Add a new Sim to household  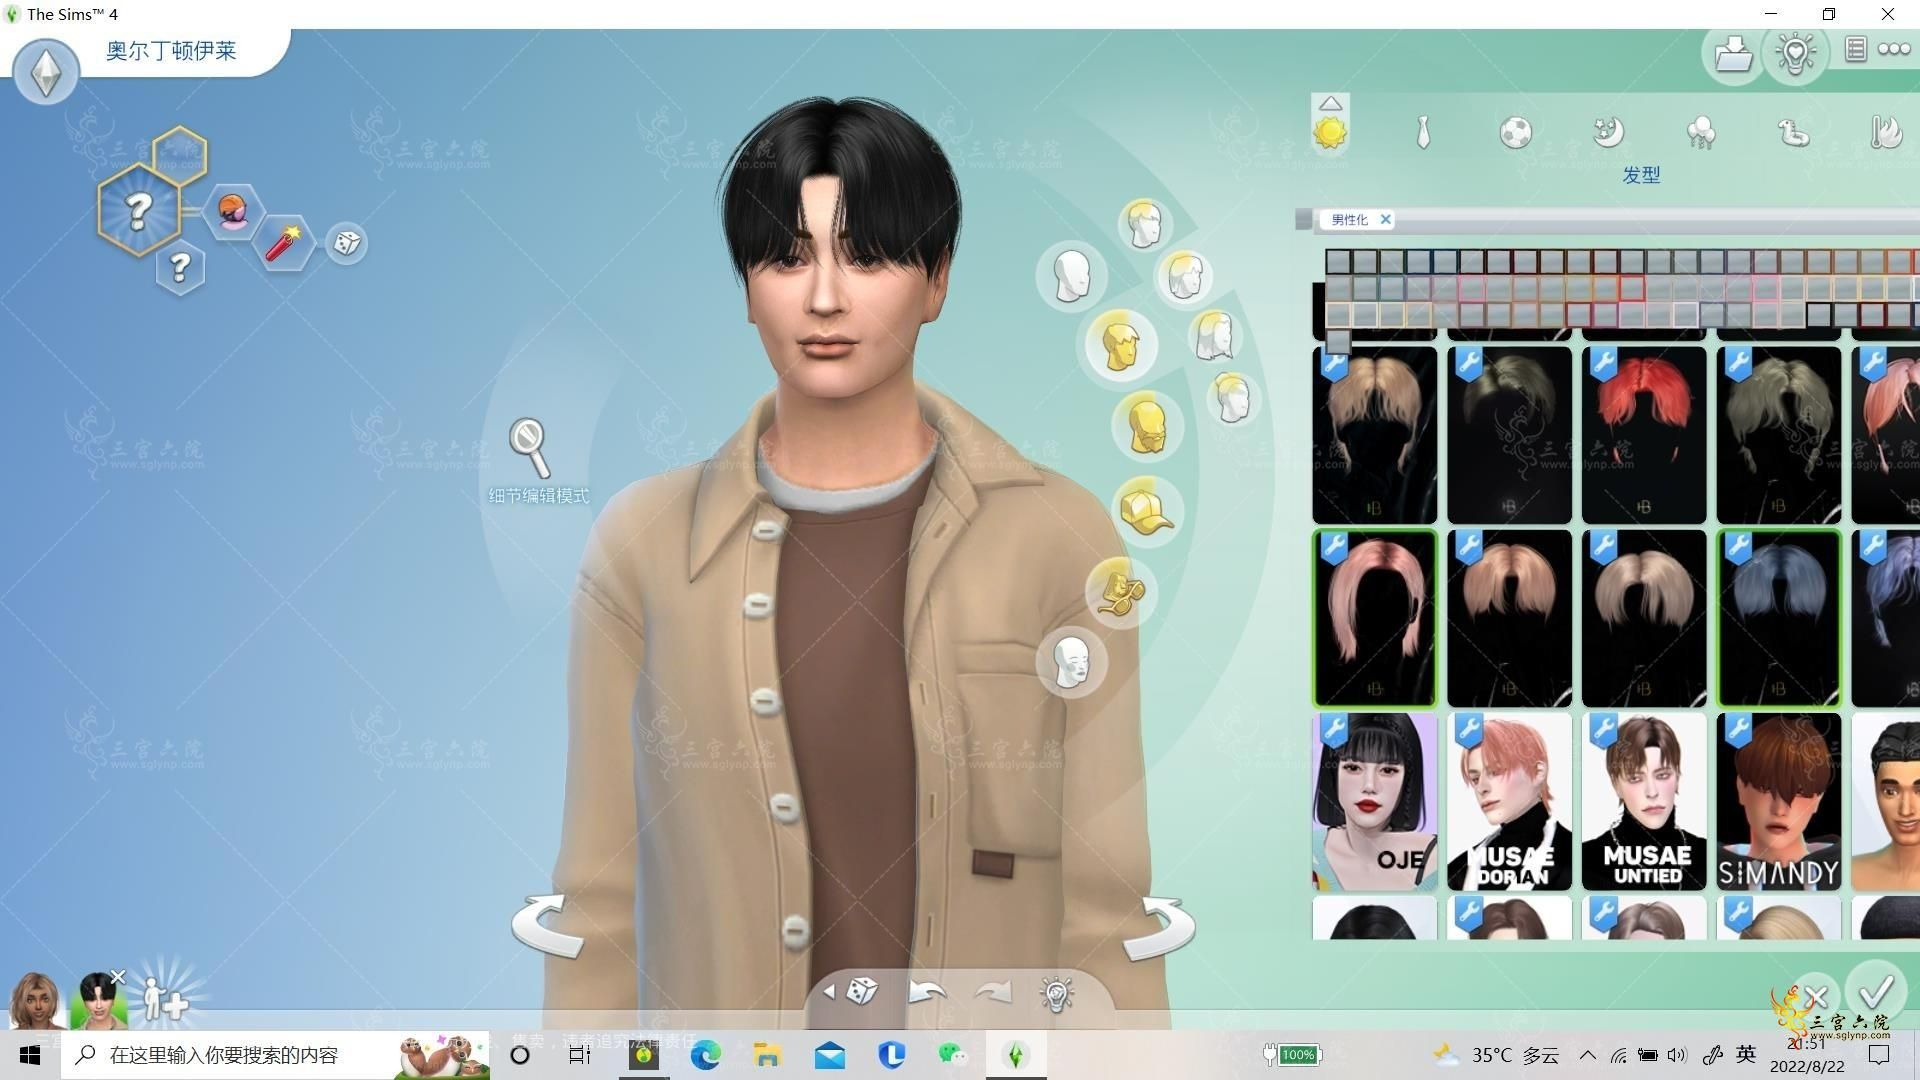coord(166,998)
